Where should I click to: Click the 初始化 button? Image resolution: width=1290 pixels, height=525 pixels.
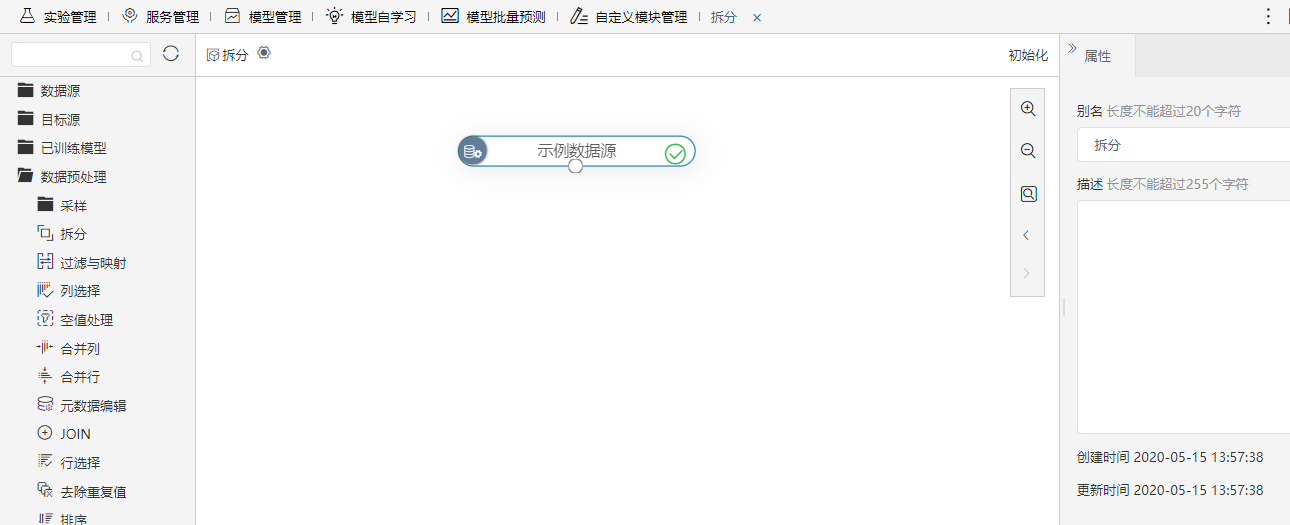pyautogui.click(x=1028, y=55)
